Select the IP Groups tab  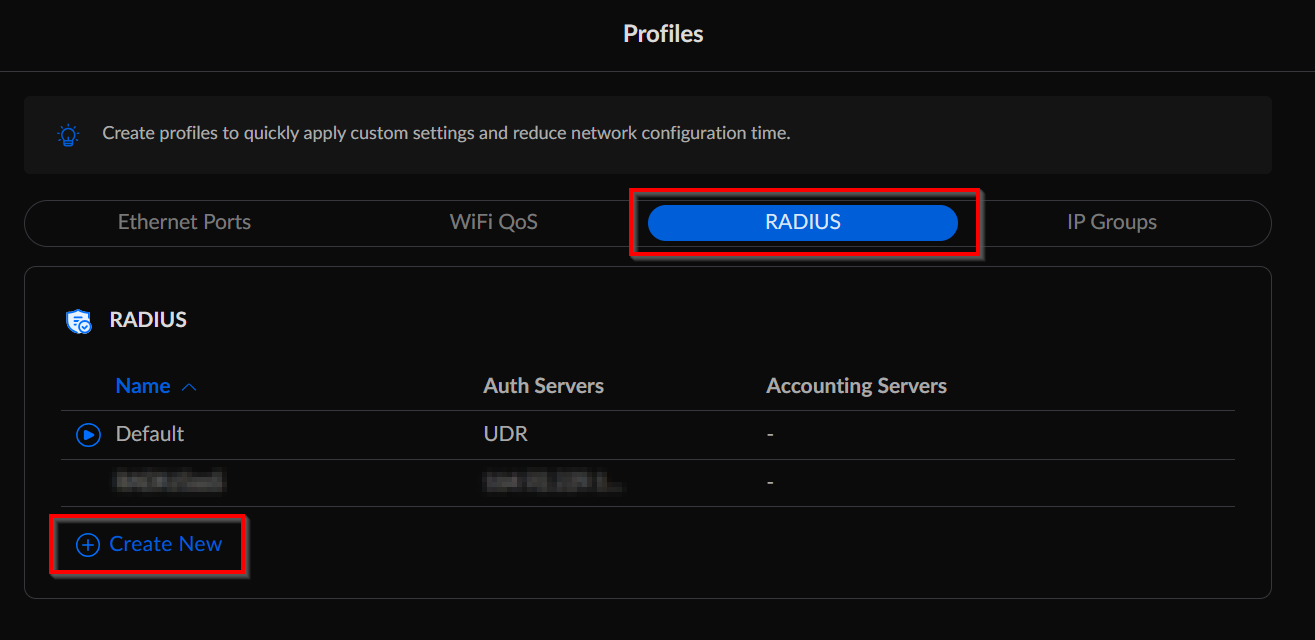tap(1111, 222)
